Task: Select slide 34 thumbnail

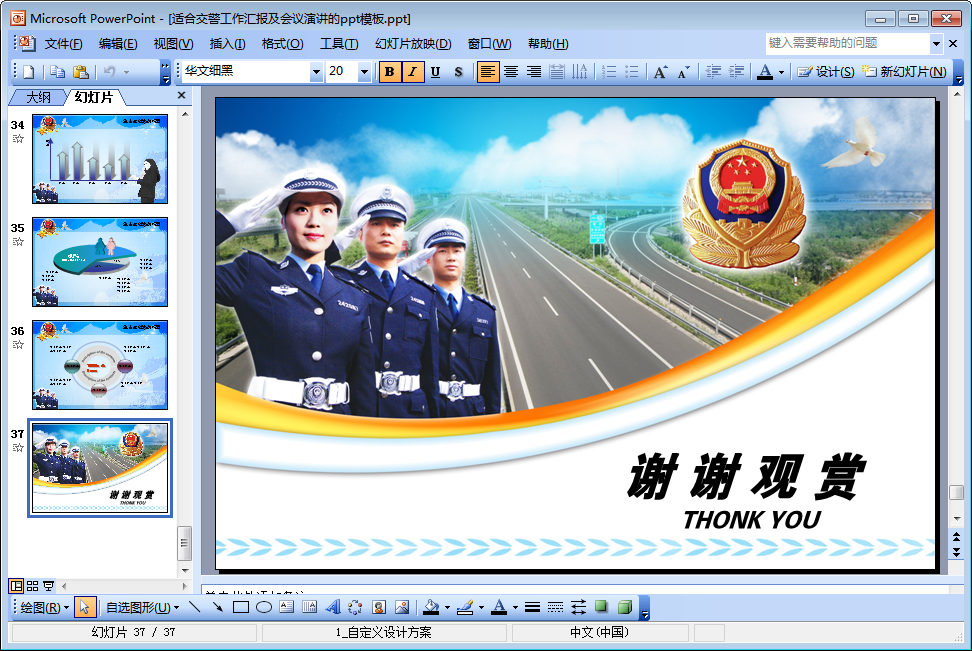Action: click(x=100, y=159)
